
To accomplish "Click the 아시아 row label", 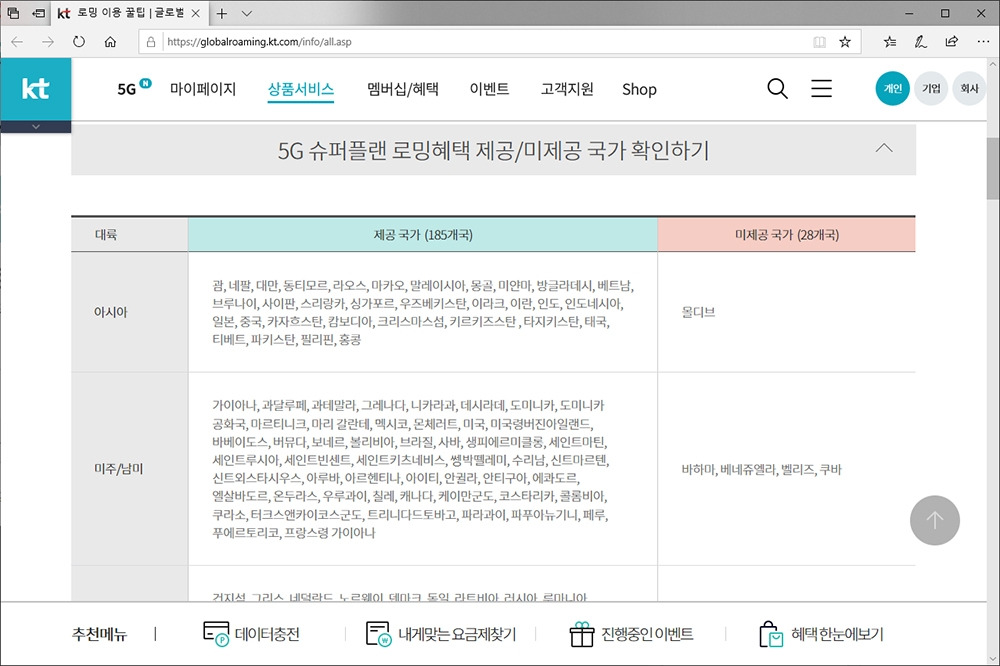I will point(111,312).
